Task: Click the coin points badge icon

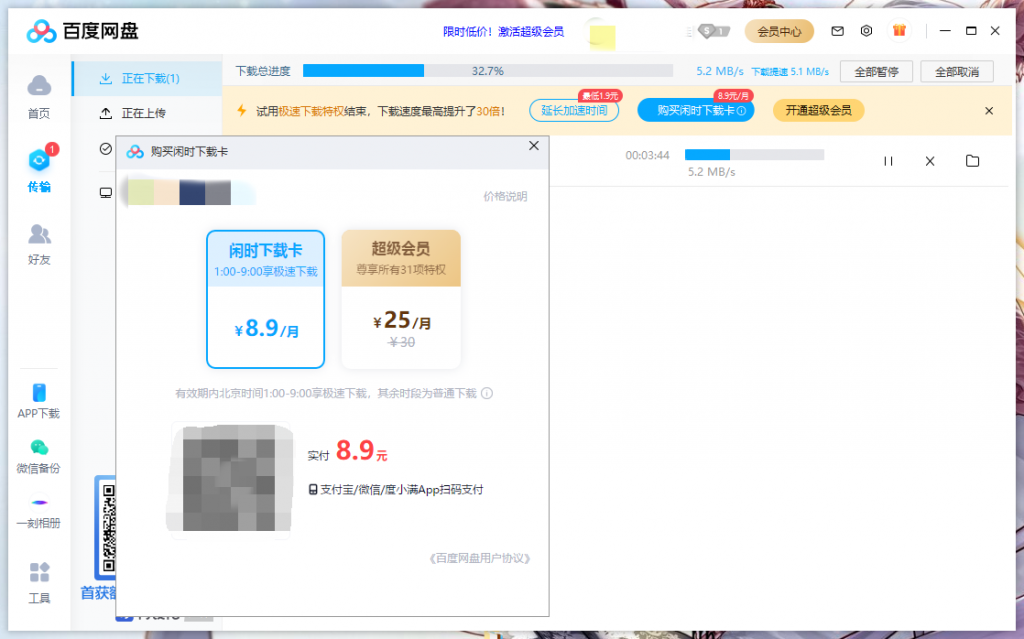Action: (x=713, y=31)
